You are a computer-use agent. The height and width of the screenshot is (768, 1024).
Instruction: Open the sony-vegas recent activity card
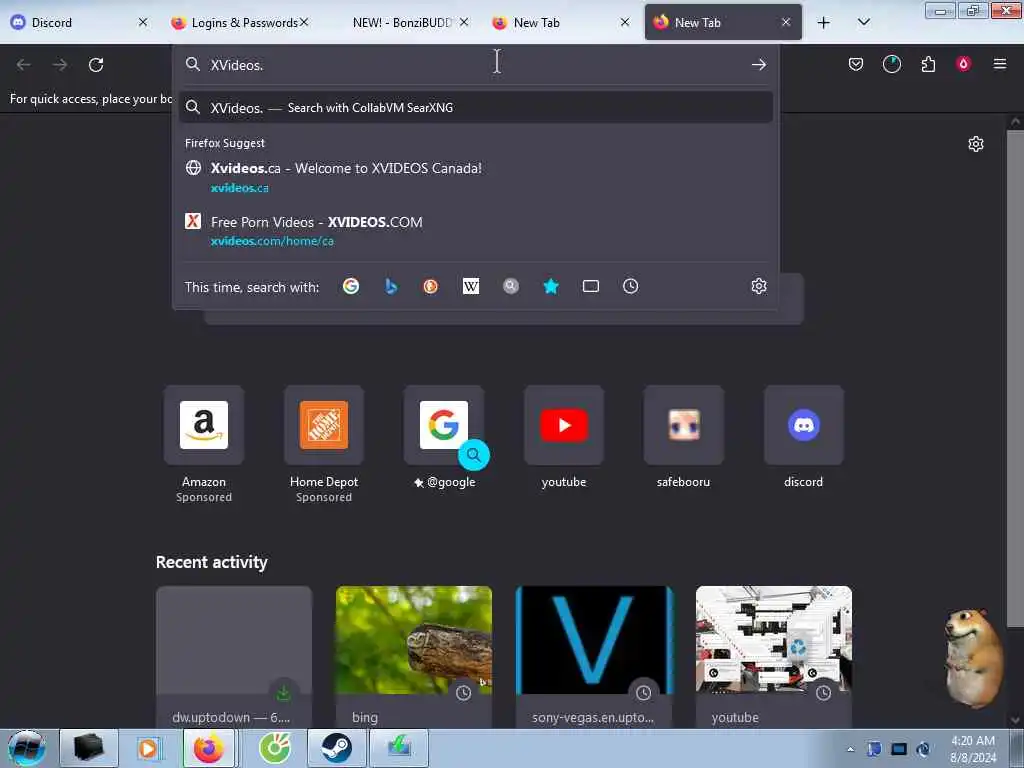pyautogui.click(x=594, y=656)
